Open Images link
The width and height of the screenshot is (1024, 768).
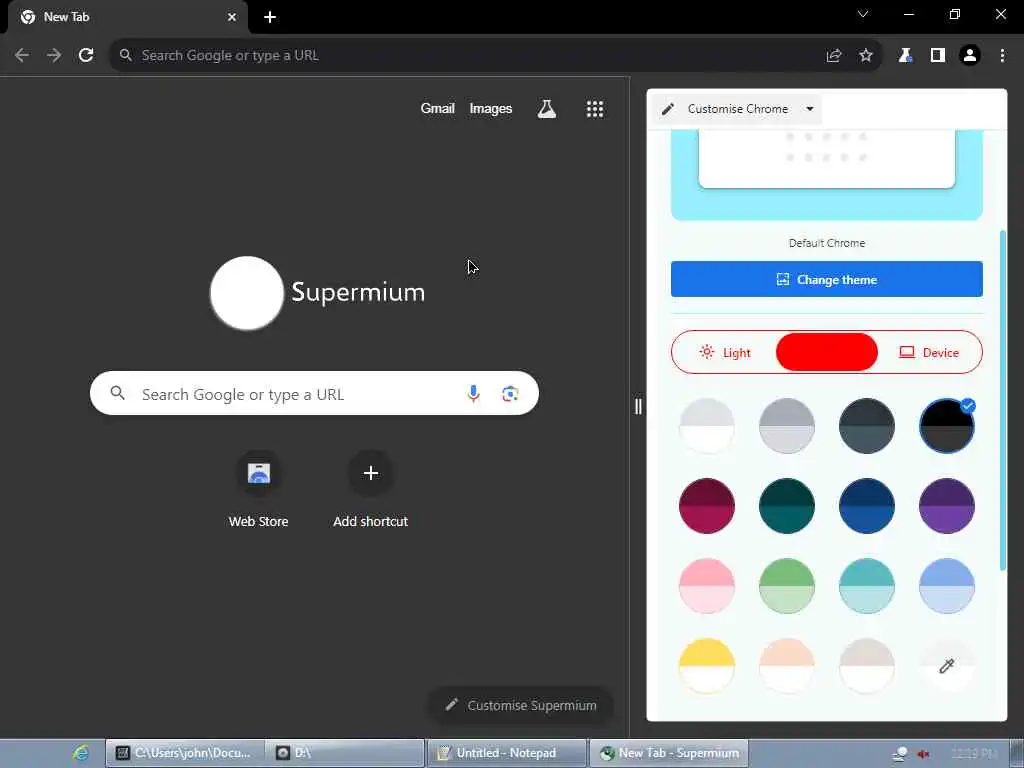pos(490,108)
